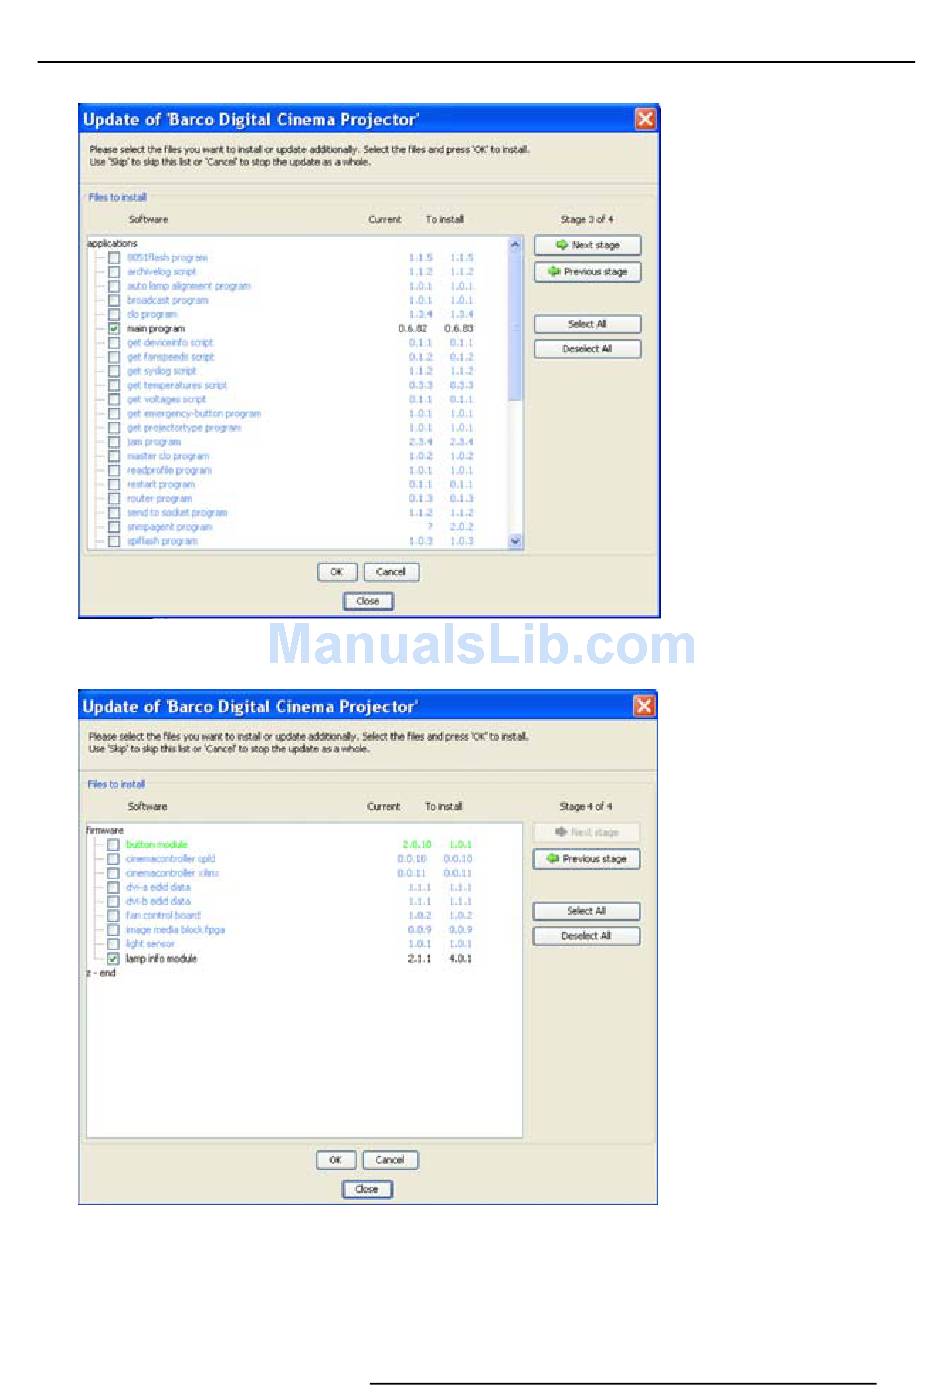The width and height of the screenshot is (950, 1397).
Task: Click Cancel in Stage 3 of 4 dialog
Action: [x=391, y=572]
